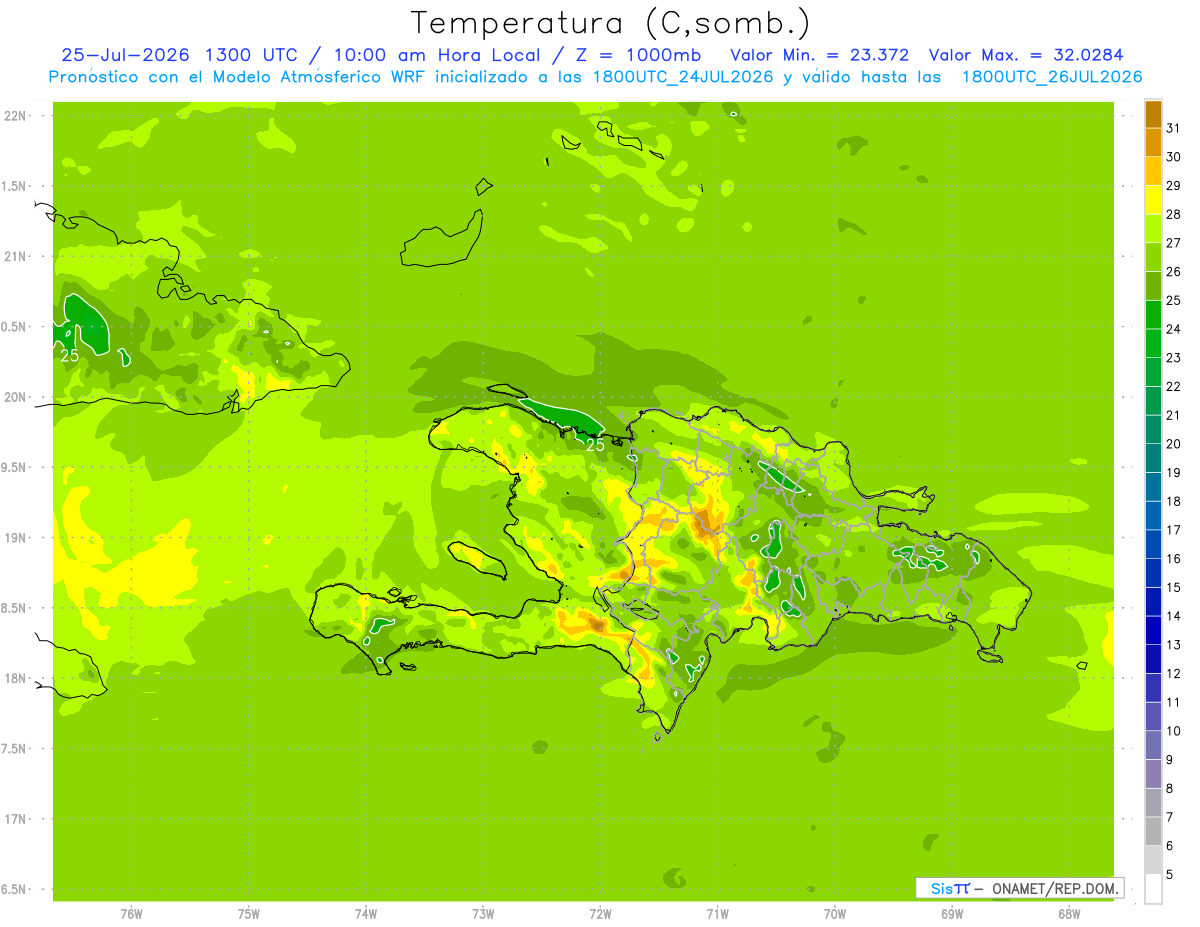The height and width of the screenshot is (927, 1200).
Task: Click the olive green swatch between 25 and 26
Action: click(x=1153, y=286)
